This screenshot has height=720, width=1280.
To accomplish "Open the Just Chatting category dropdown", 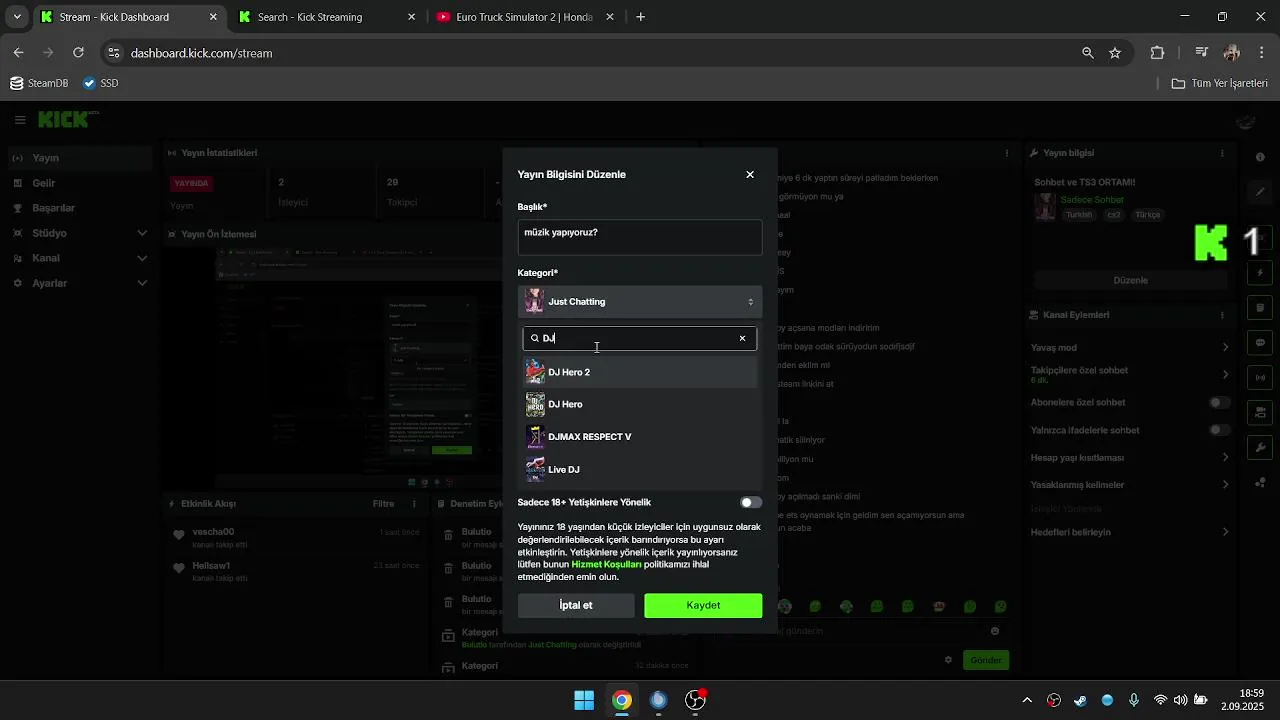I will (x=640, y=301).
